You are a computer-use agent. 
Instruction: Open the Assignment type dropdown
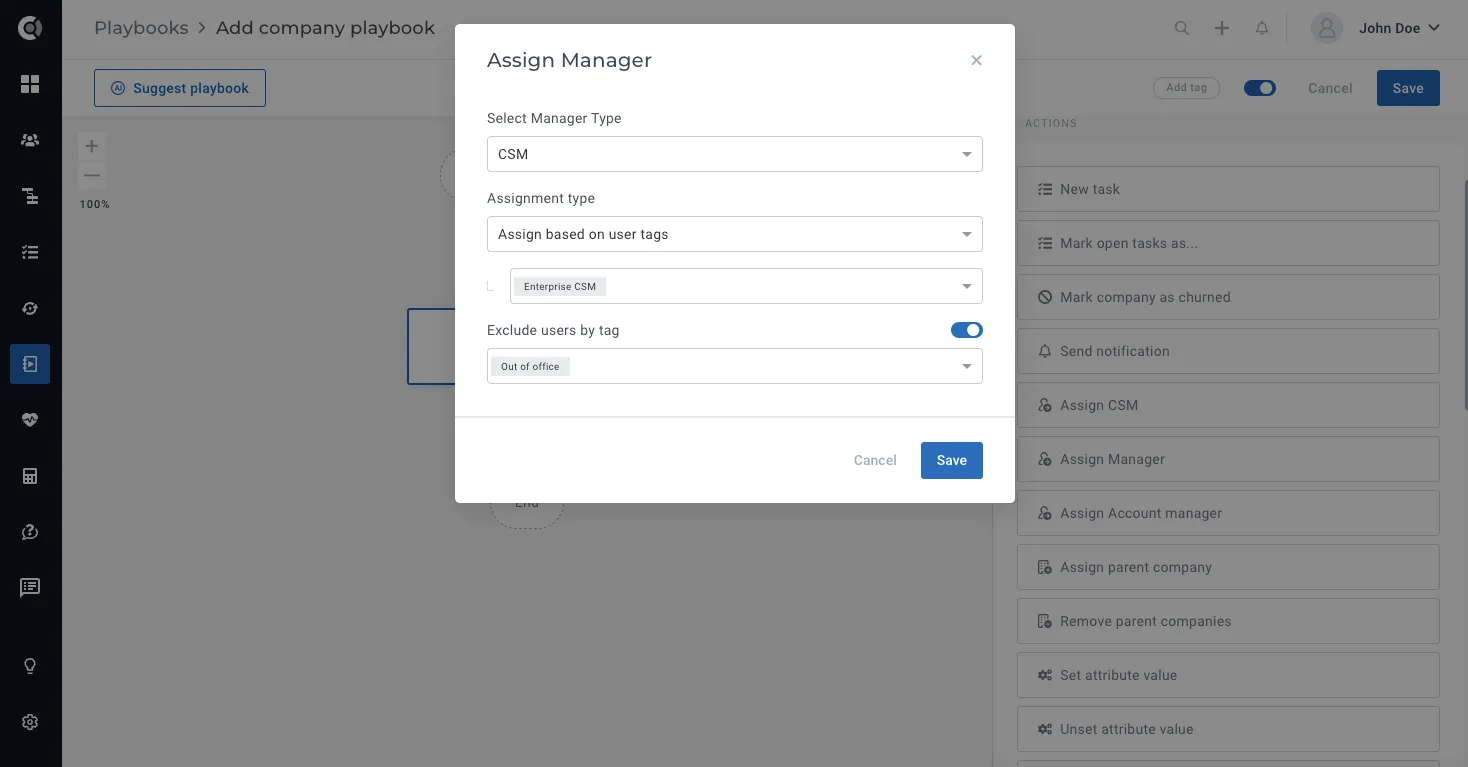[735, 234]
